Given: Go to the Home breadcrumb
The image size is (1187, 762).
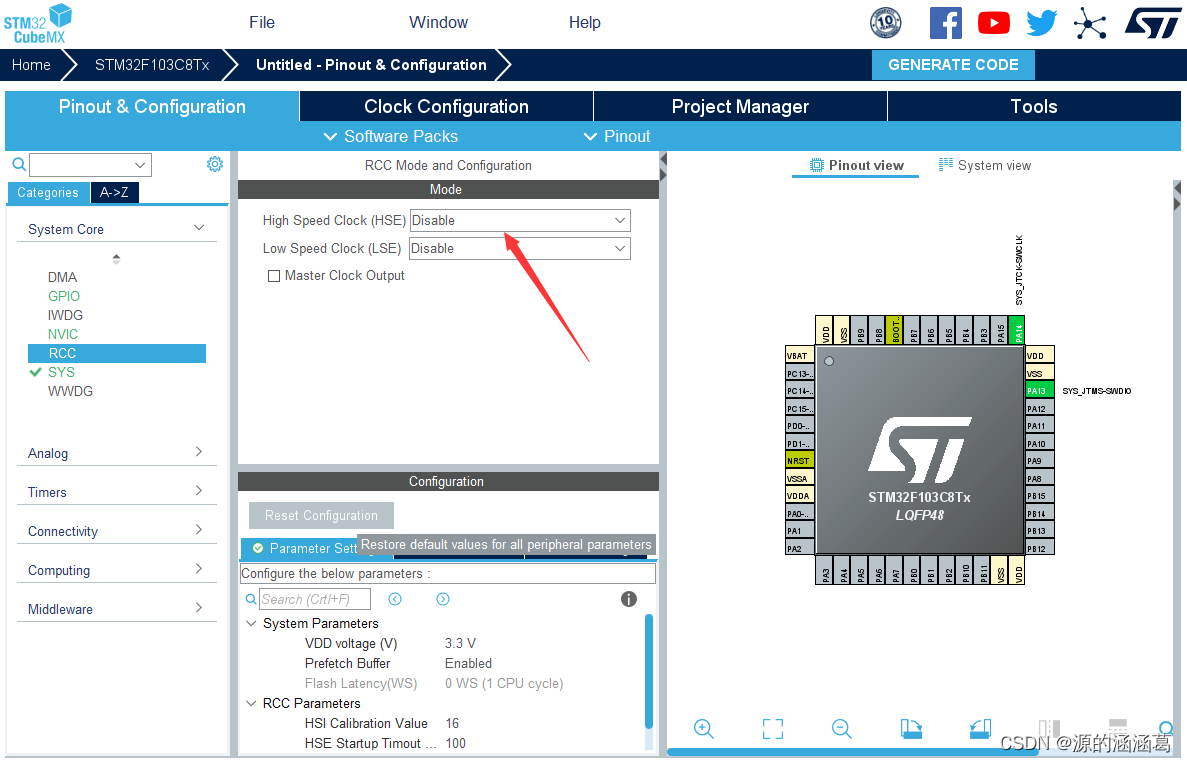Looking at the screenshot, I should 31,65.
